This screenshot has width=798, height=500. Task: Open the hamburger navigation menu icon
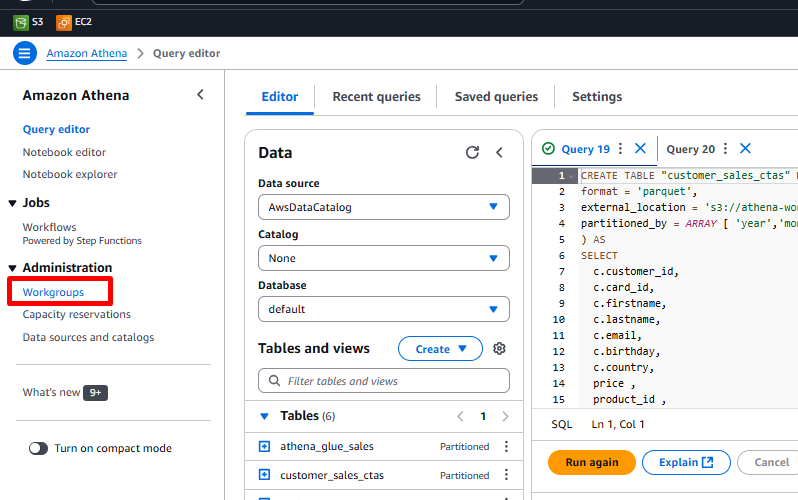(24, 53)
